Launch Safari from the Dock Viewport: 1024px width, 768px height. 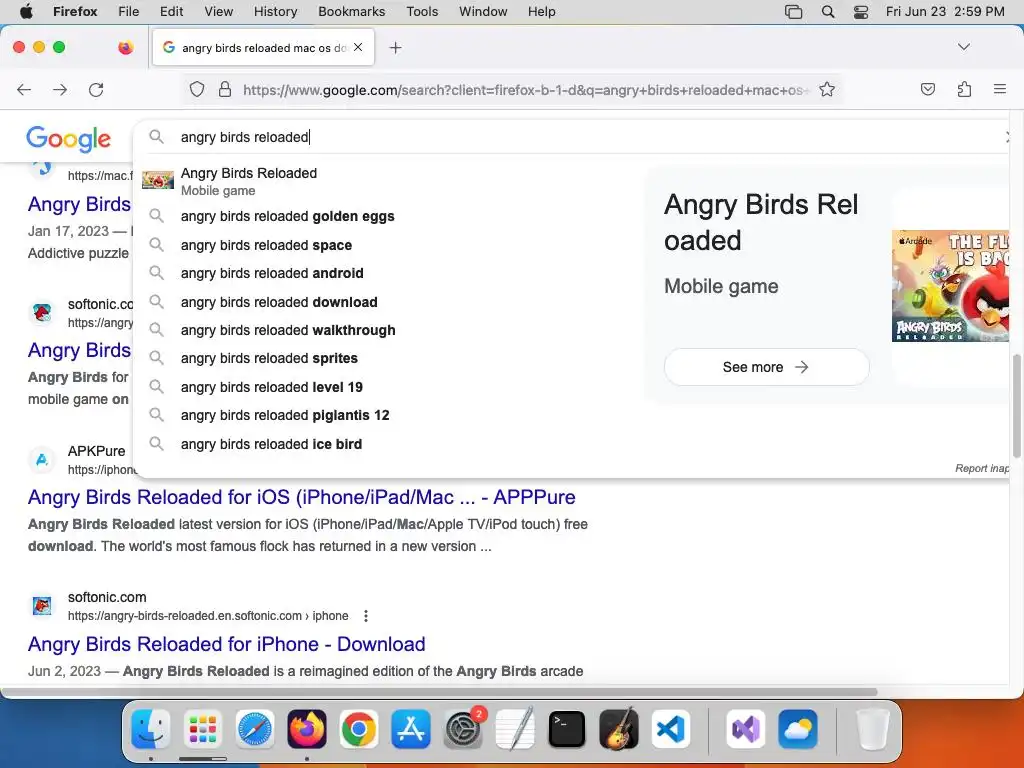[254, 729]
